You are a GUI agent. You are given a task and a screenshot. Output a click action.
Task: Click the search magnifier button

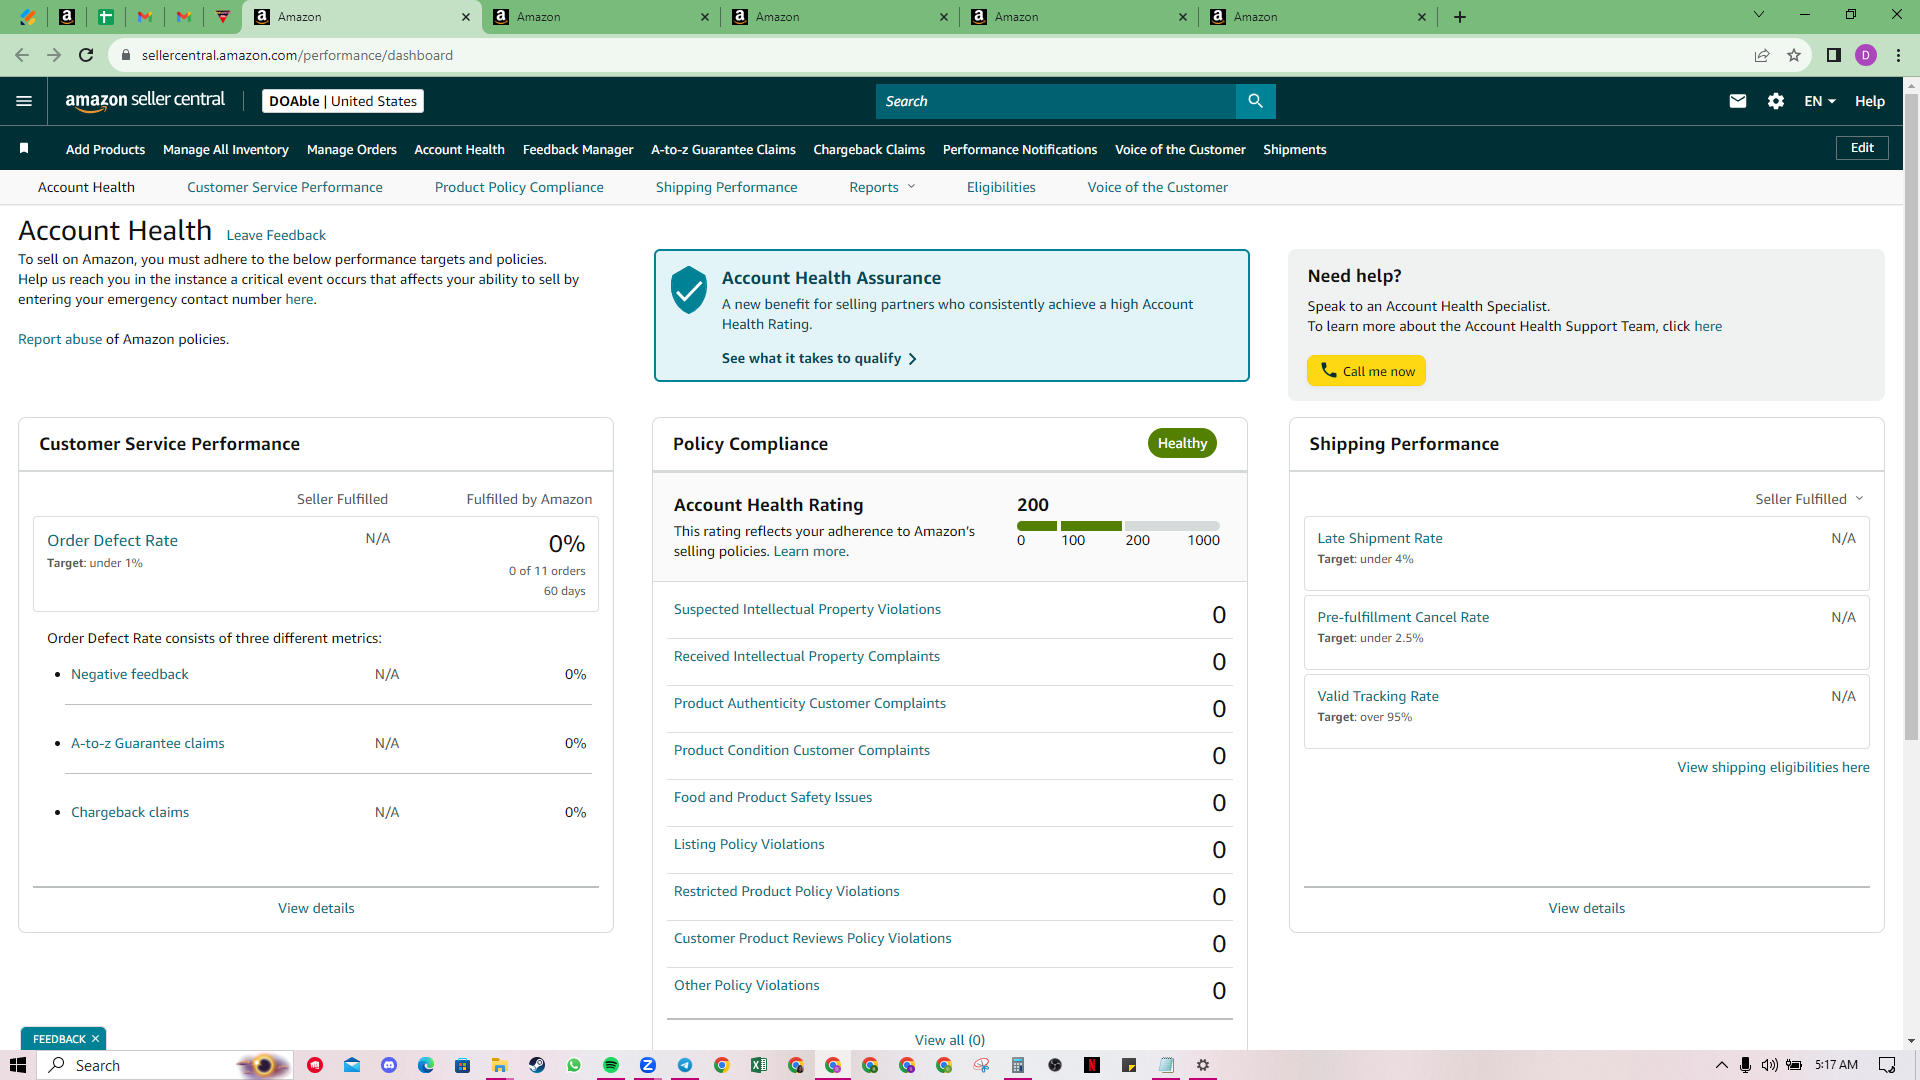coord(1255,101)
